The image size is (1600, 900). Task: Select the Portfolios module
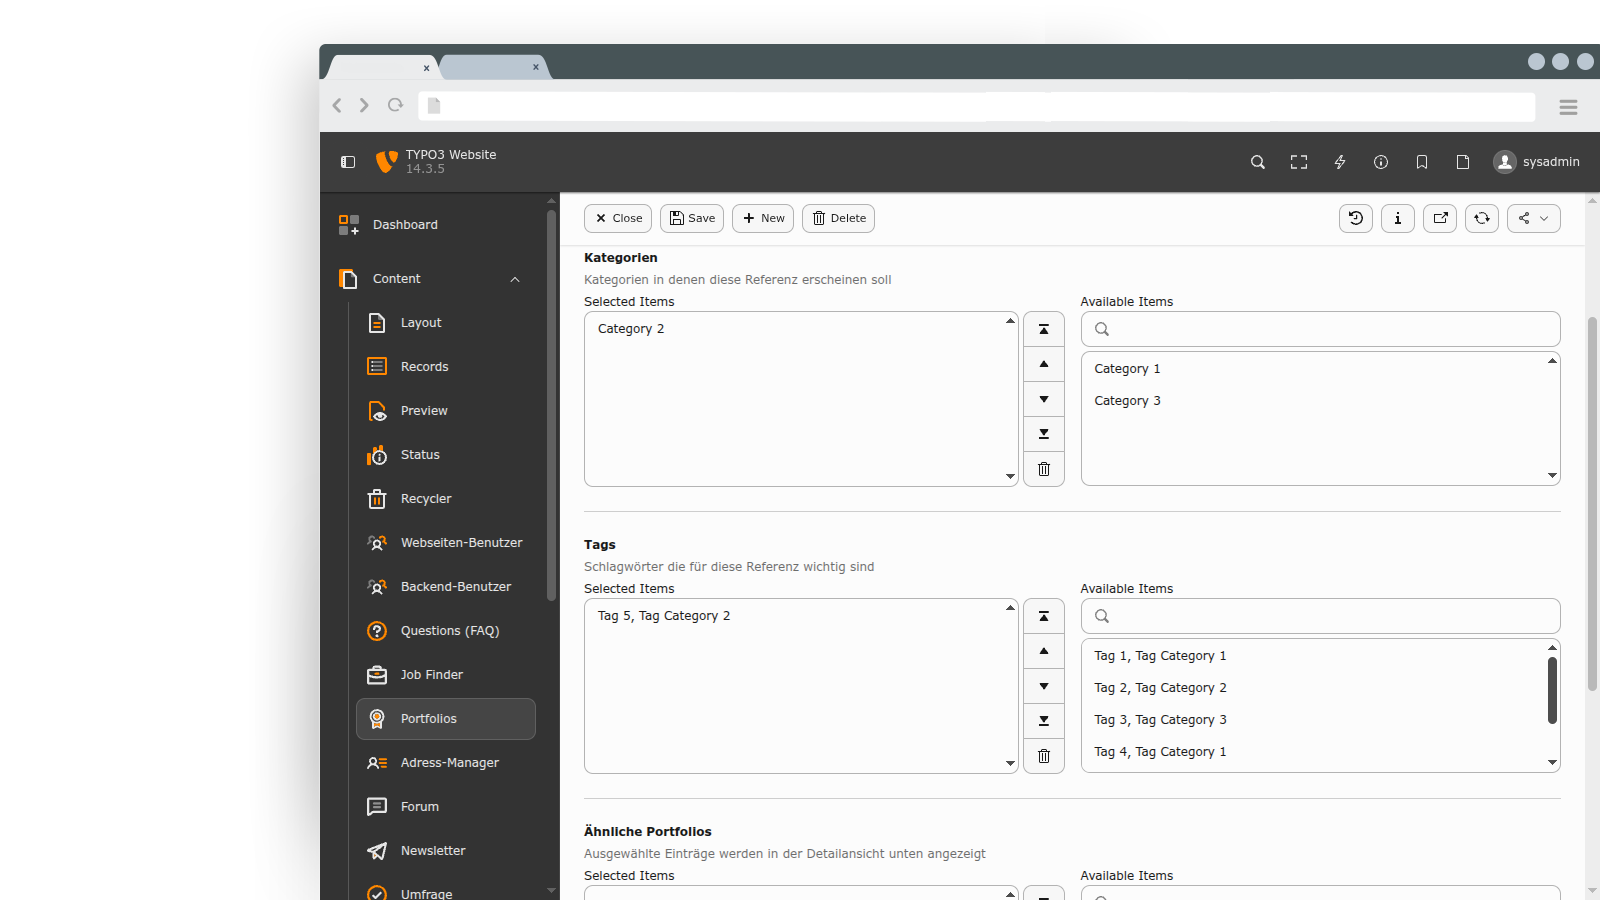pos(446,719)
